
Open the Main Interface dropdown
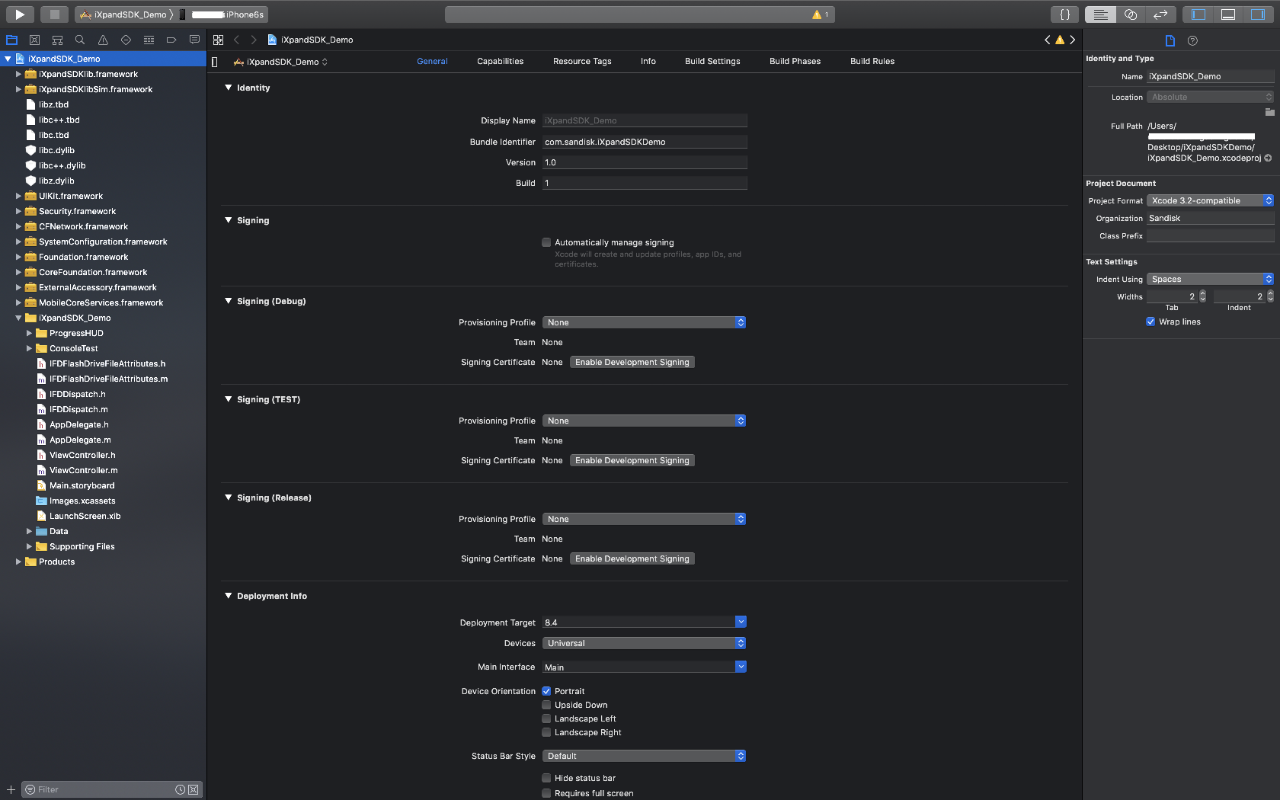pyautogui.click(x=741, y=667)
